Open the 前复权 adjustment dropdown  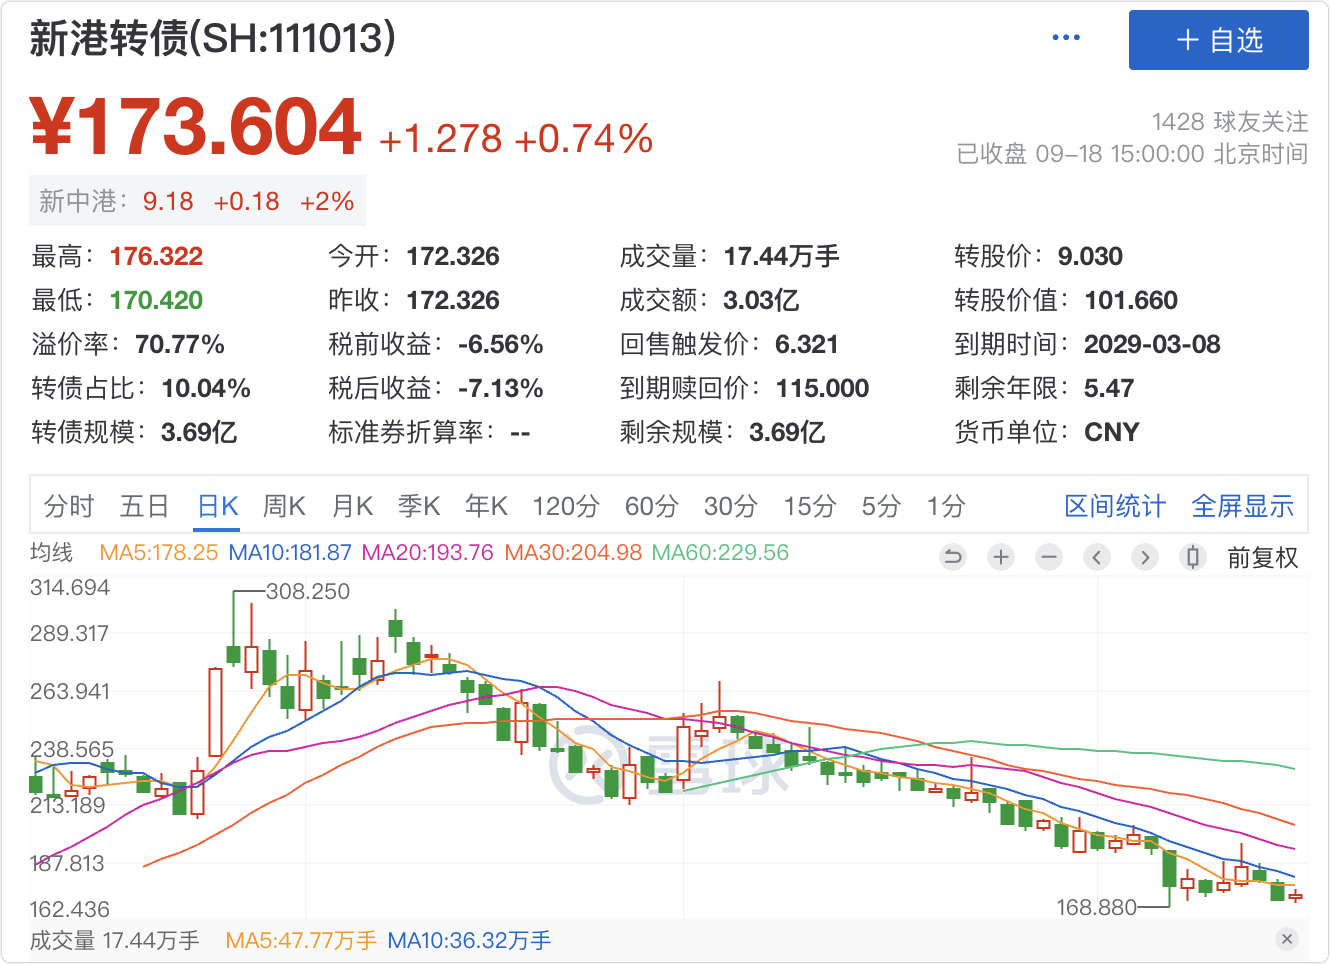1262,558
